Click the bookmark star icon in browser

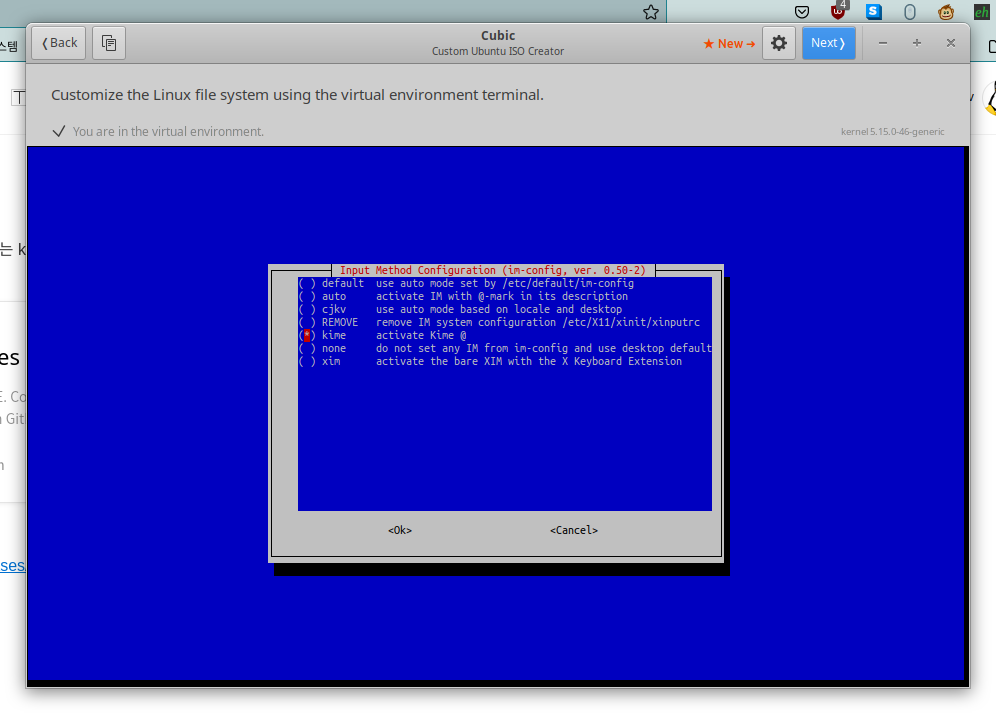pos(650,12)
